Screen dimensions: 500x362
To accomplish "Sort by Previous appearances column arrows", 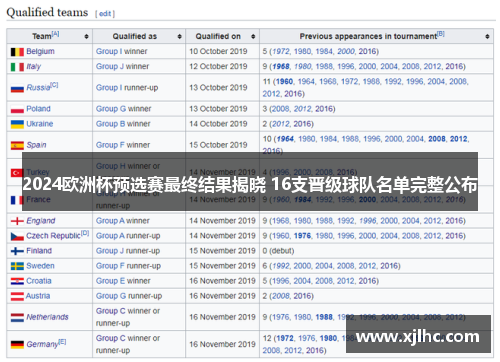I will click(x=487, y=36).
